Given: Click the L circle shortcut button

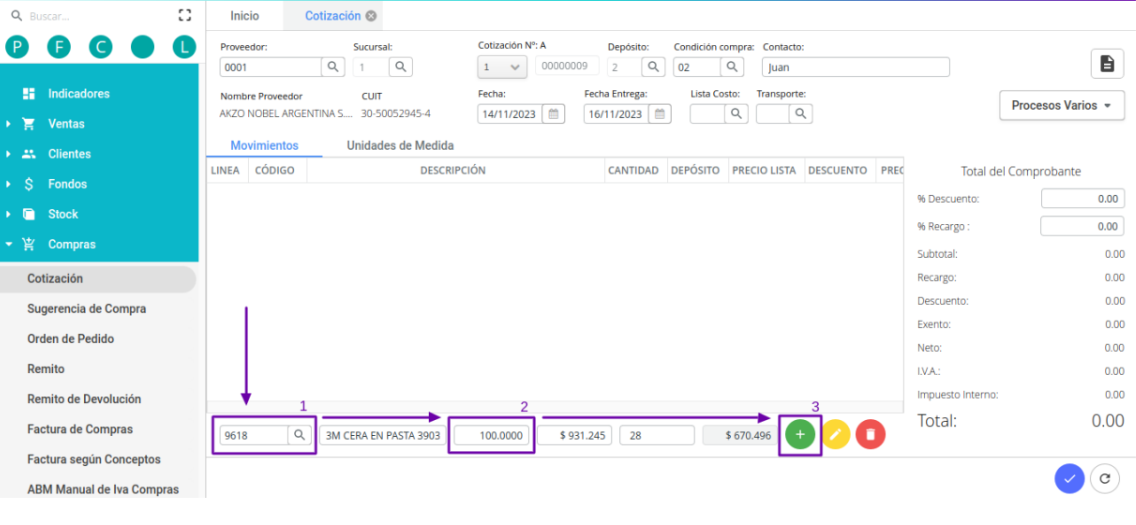Looking at the screenshot, I should coord(185,47).
